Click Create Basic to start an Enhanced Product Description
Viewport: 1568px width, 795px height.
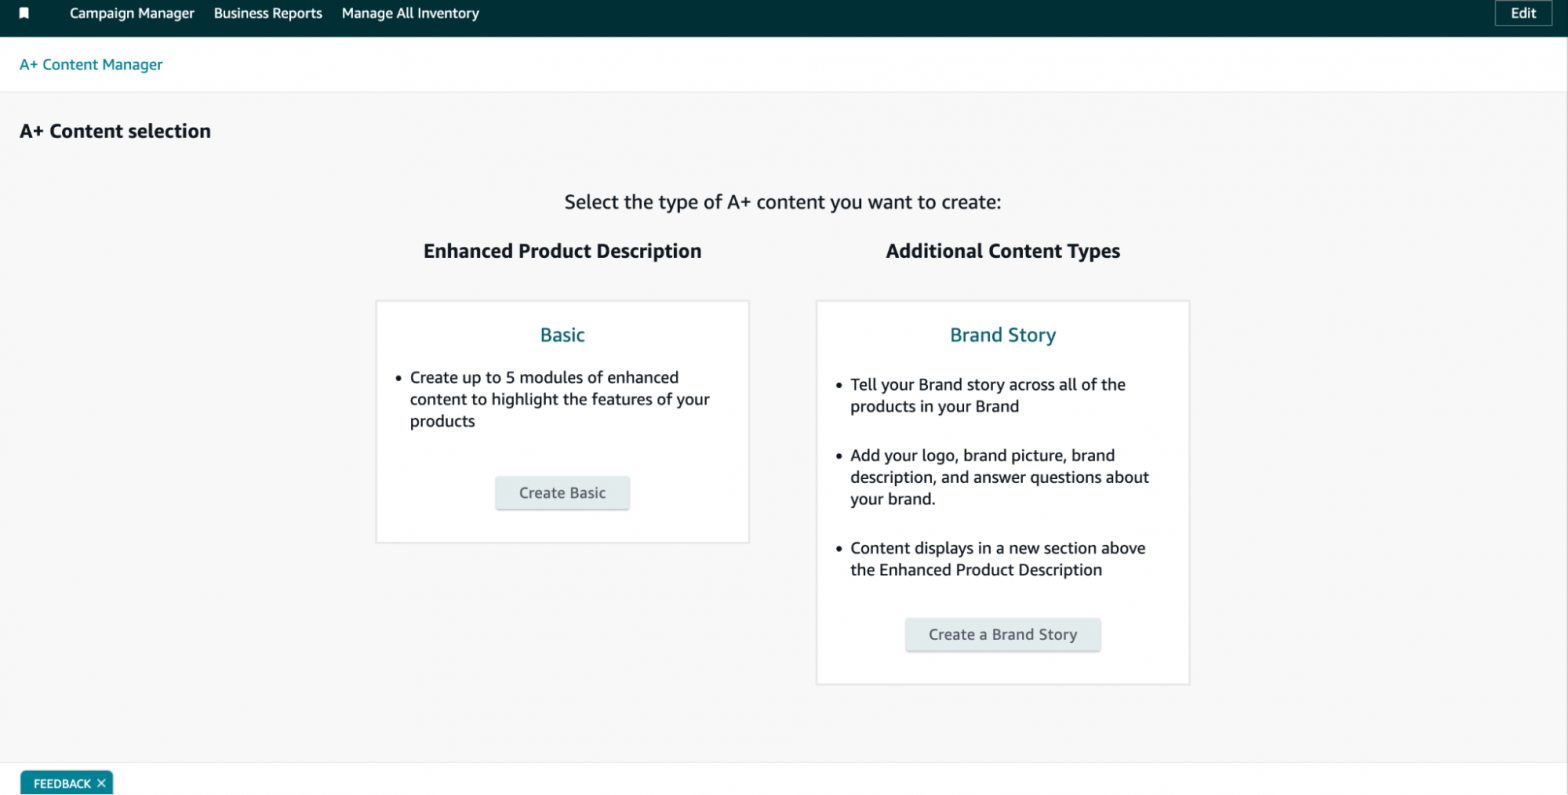(562, 492)
